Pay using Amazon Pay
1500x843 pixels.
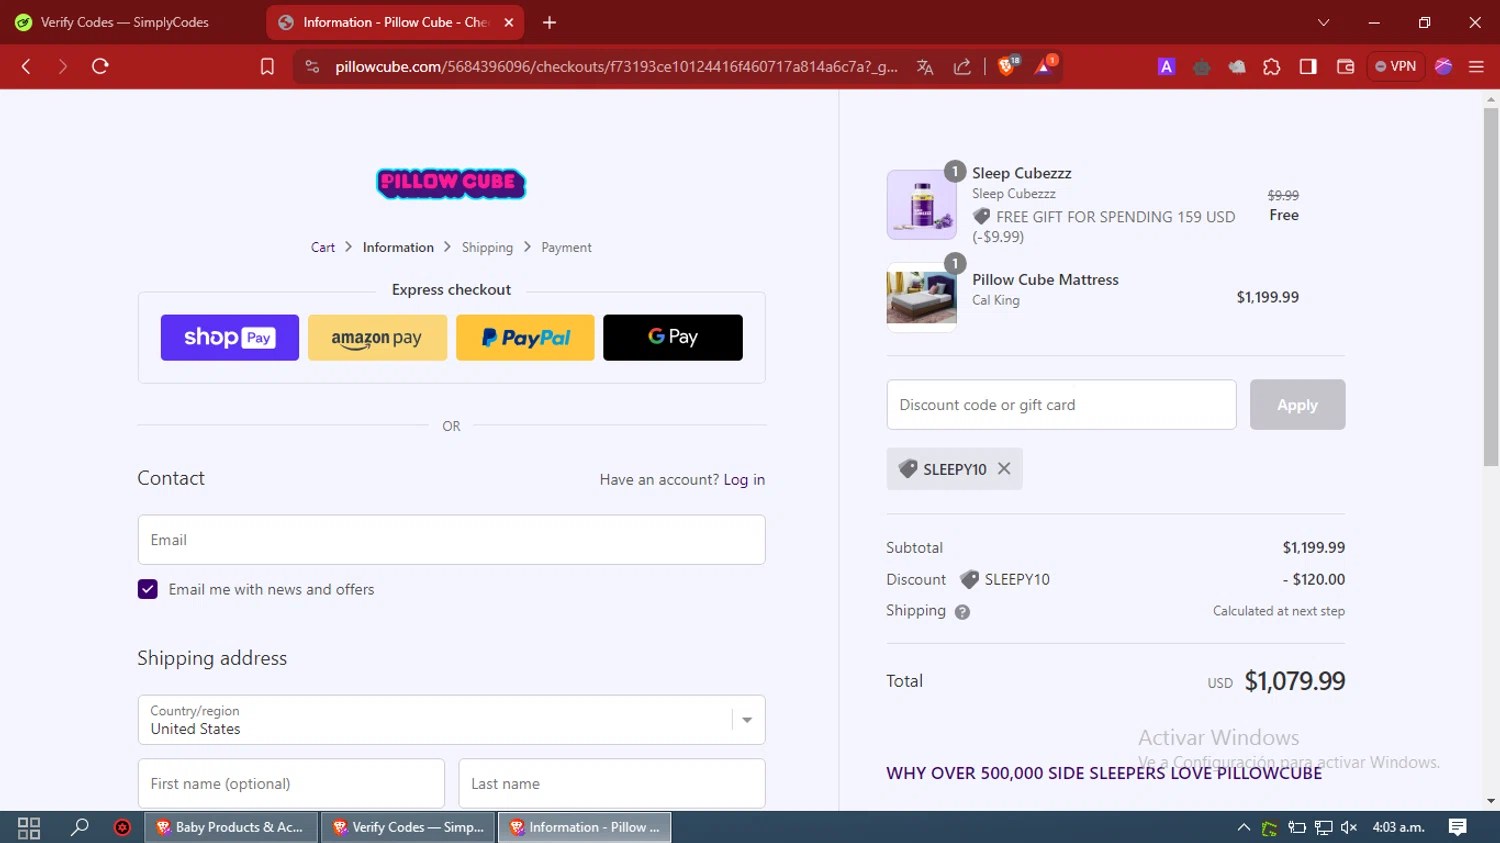click(377, 338)
